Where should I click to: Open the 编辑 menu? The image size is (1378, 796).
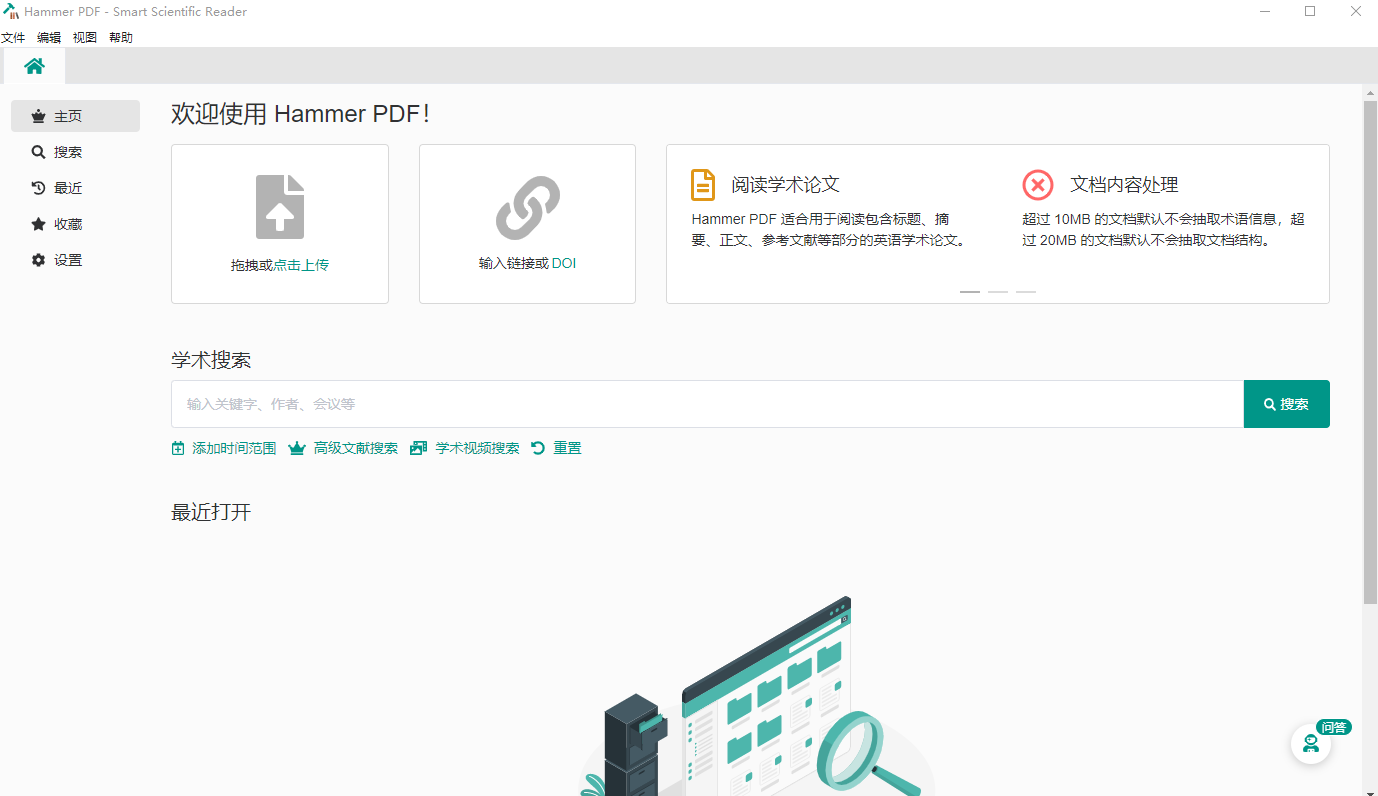(49, 38)
